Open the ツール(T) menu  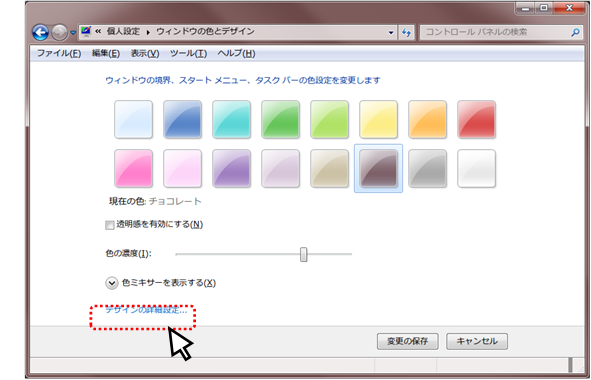[188, 54]
